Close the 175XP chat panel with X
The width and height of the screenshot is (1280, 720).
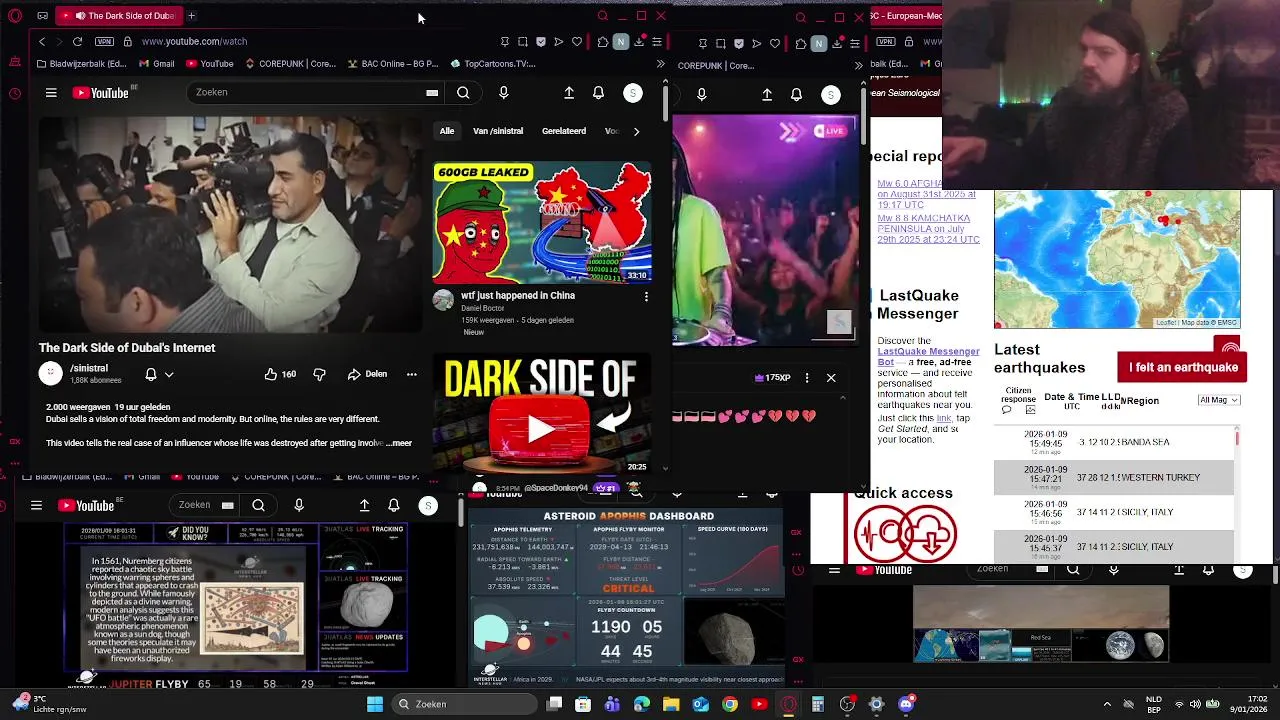coord(831,378)
